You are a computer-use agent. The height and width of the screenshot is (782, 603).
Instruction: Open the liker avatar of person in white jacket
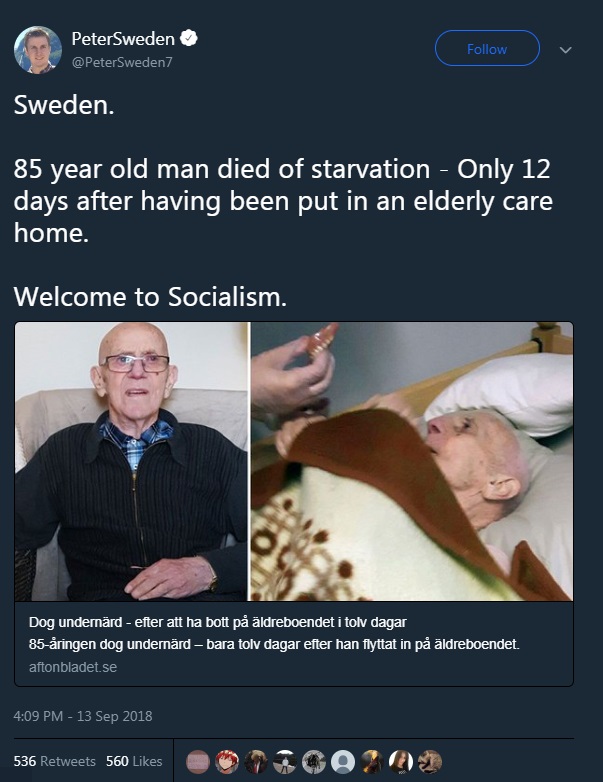[x=285, y=762]
